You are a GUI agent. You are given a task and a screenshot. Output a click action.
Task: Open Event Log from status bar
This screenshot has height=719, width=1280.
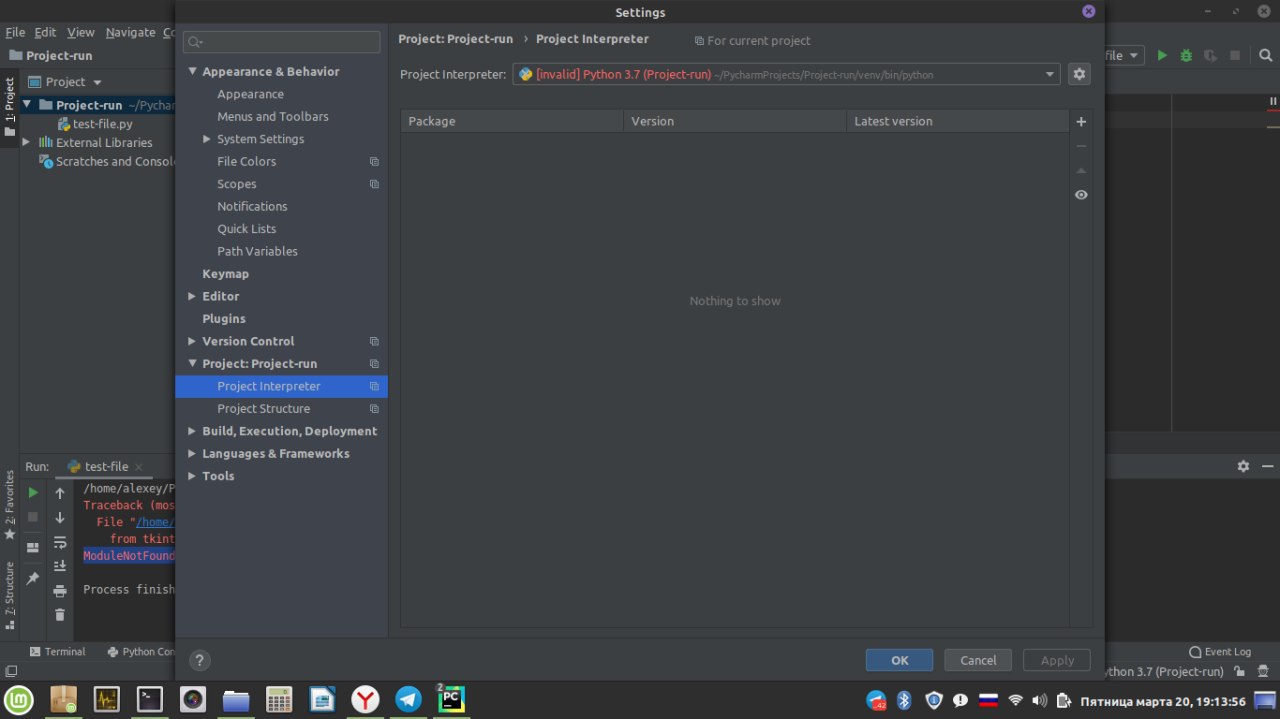click(x=1220, y=651)
